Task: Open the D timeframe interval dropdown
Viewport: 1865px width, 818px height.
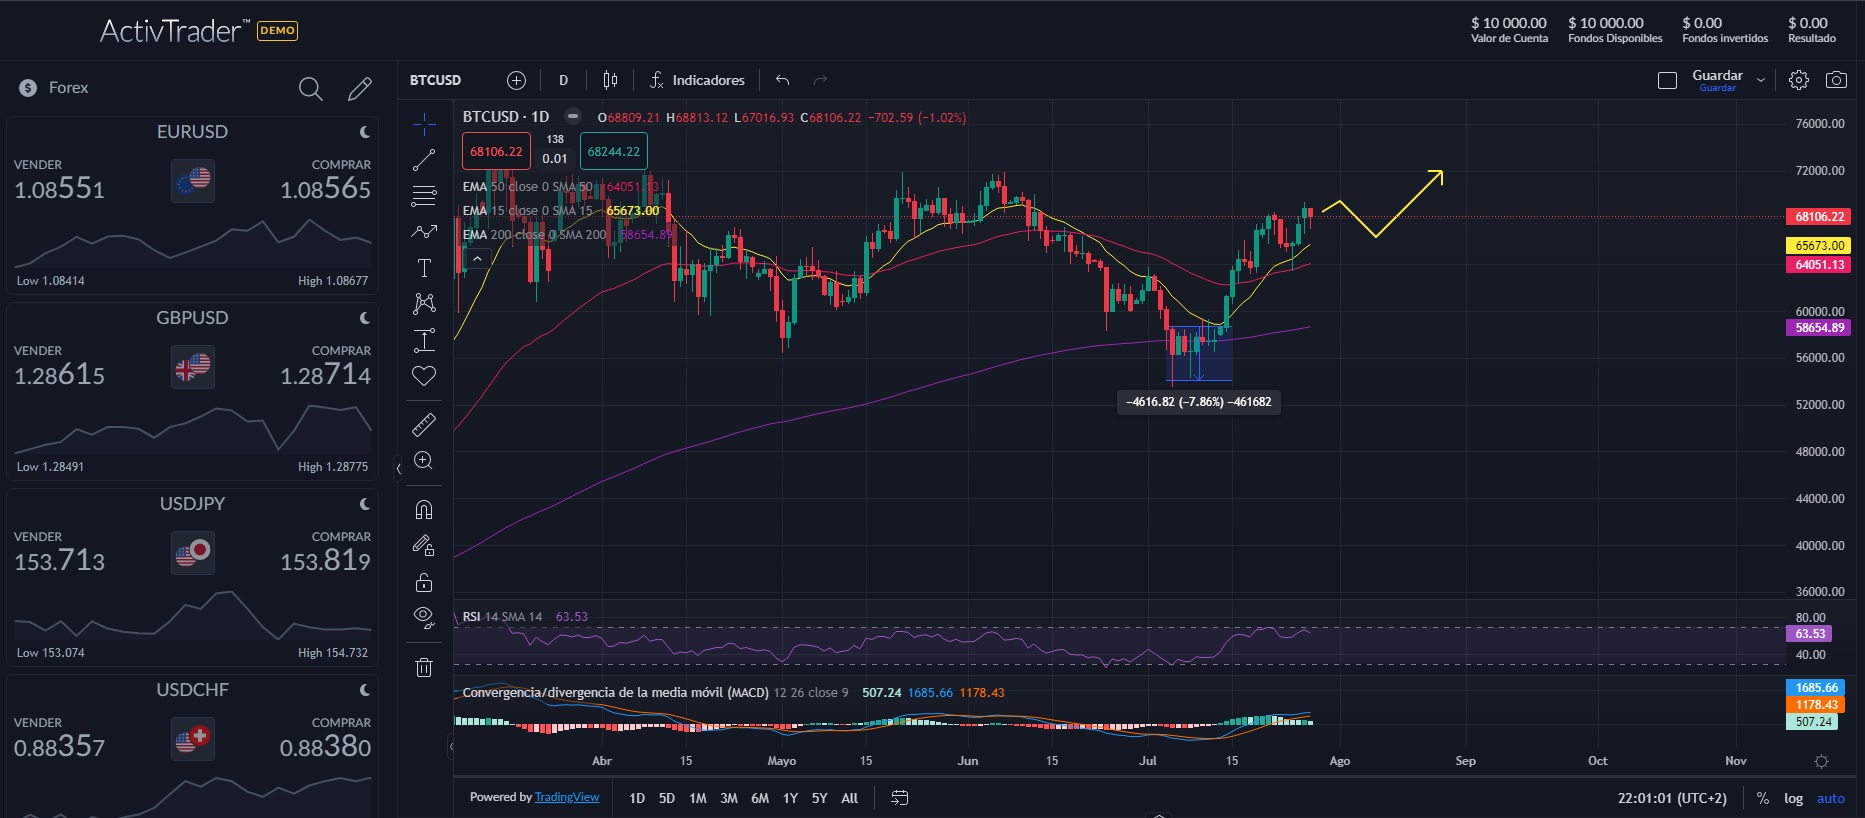Action: (563, 80)
